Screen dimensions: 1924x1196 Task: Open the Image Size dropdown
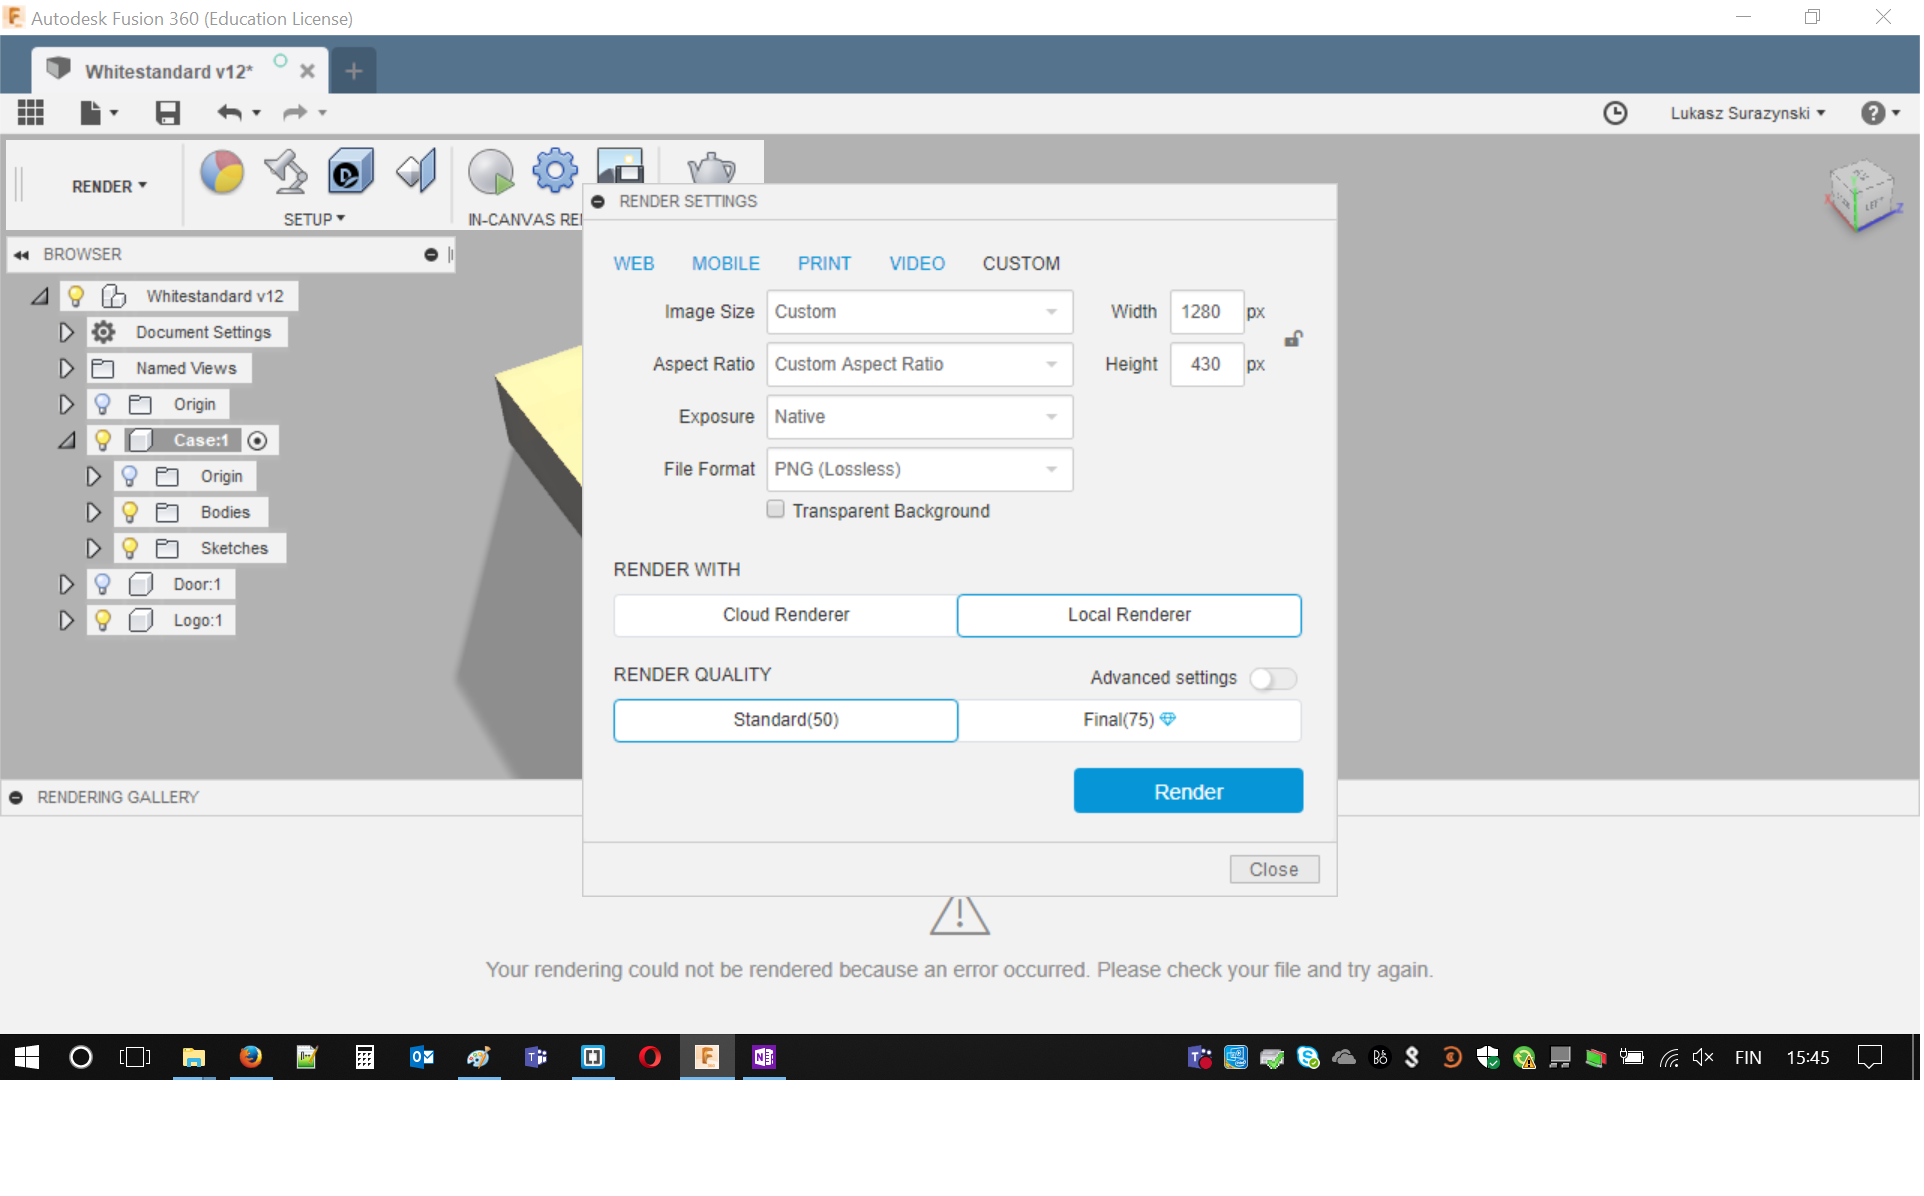[x=921, y=312]
